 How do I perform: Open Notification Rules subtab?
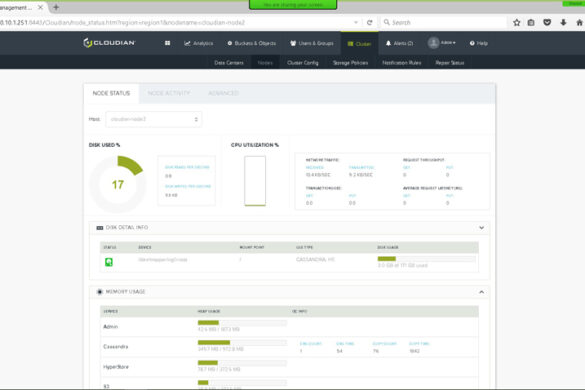(402, 63)
